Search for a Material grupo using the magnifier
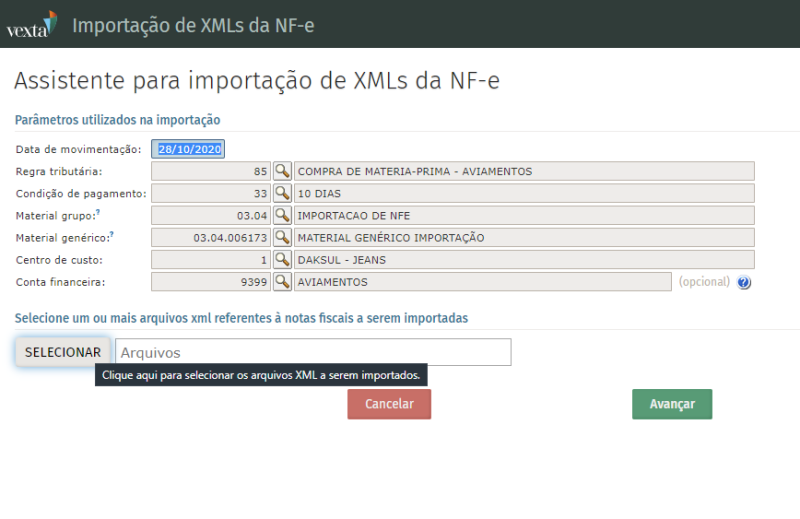800x519 pixels. point(282,215)
